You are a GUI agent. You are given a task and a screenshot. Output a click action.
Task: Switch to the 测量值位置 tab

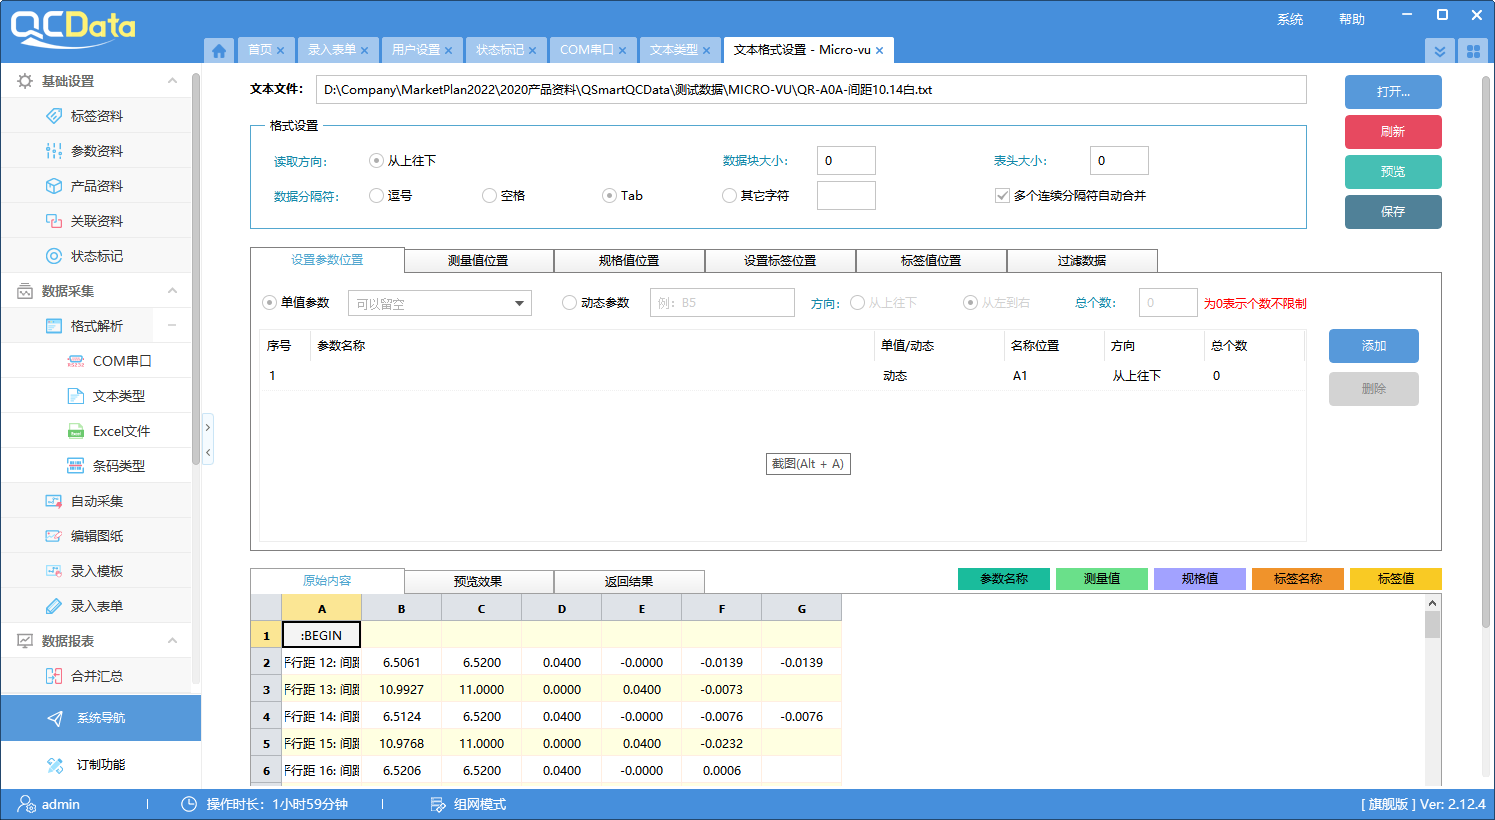478,261
